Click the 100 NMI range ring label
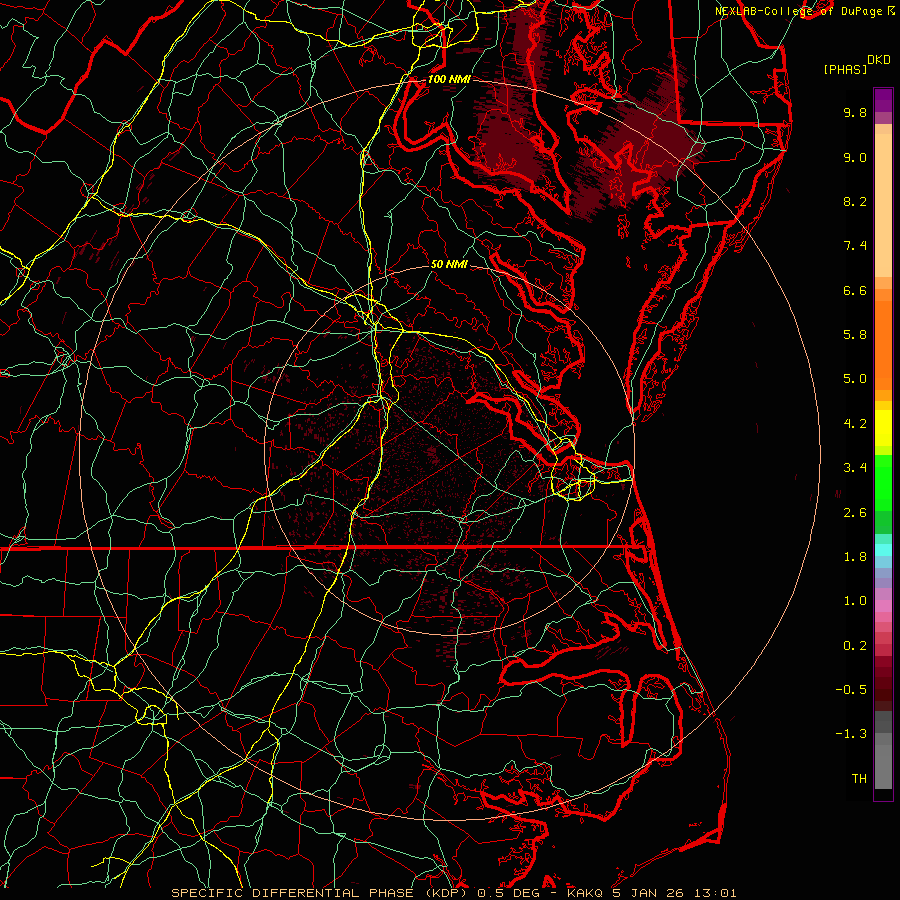 tap(449, 79)
